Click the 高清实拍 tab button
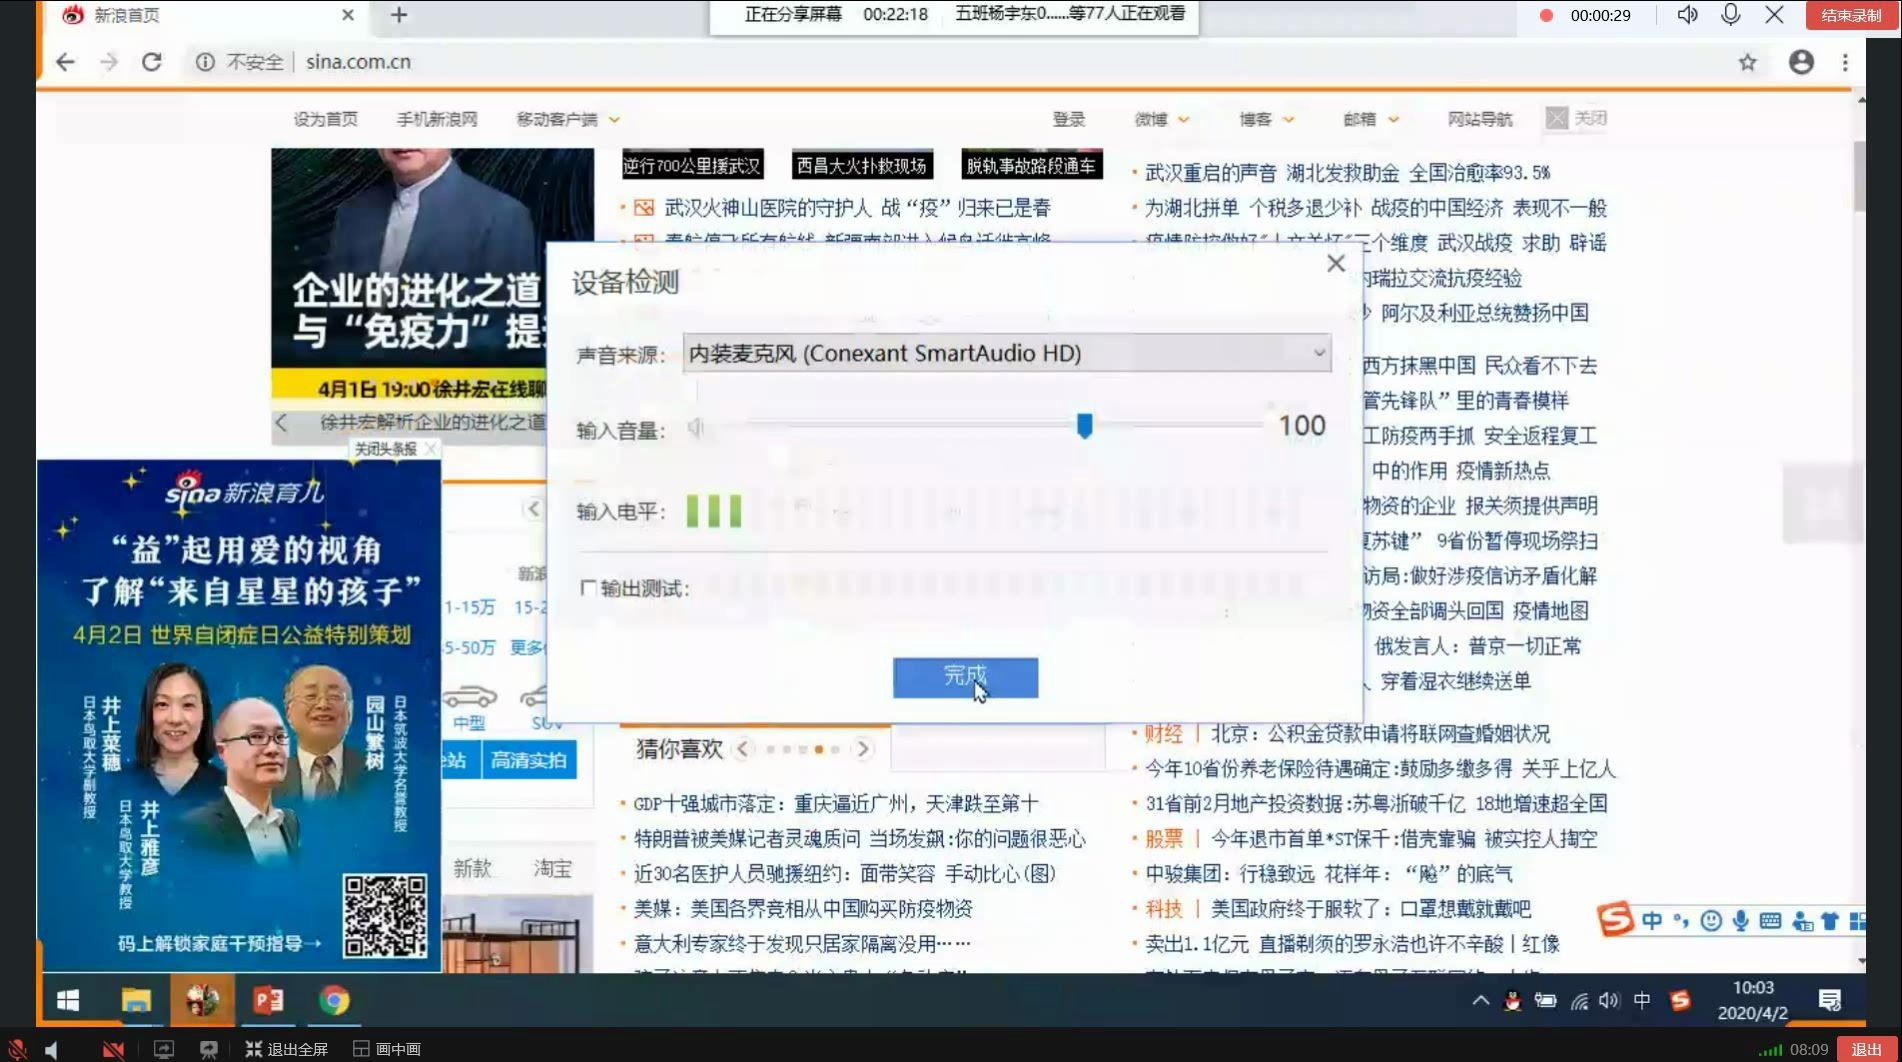Viewport: 1902px width, 1062px height. click(528, 760)
